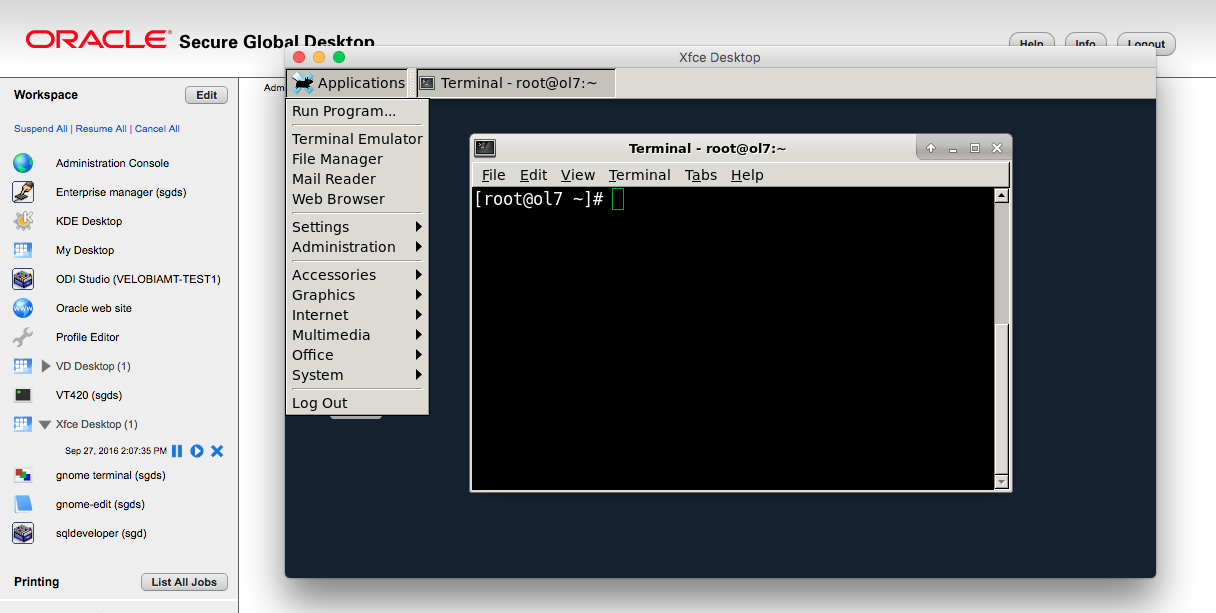Open the Administration Console globe icon
The width and height of the screenshot is (1216, 613).
click(23, 163)
